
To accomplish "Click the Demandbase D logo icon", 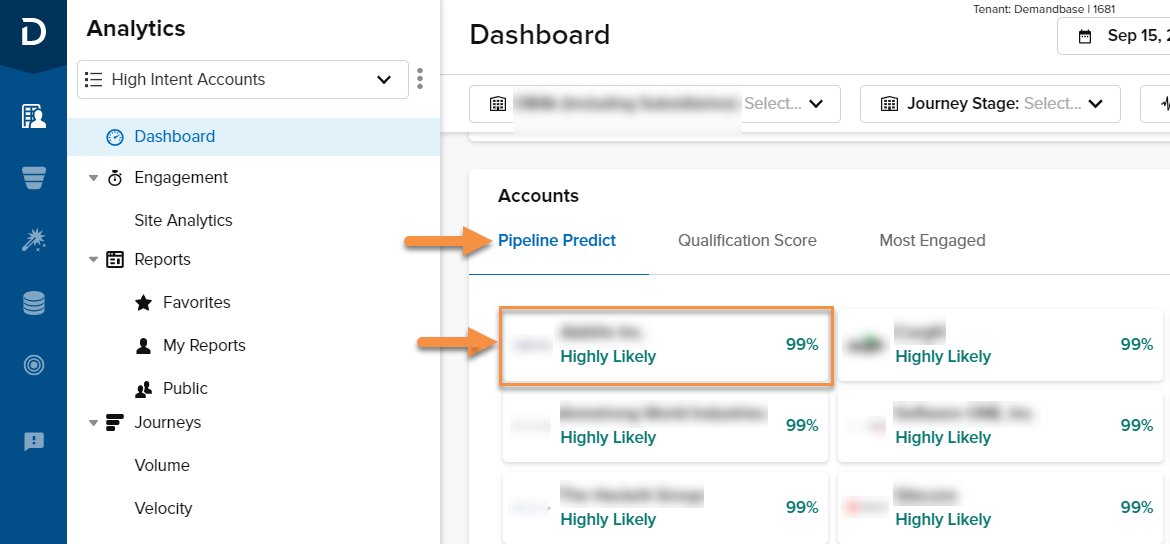I will point(34,32).
